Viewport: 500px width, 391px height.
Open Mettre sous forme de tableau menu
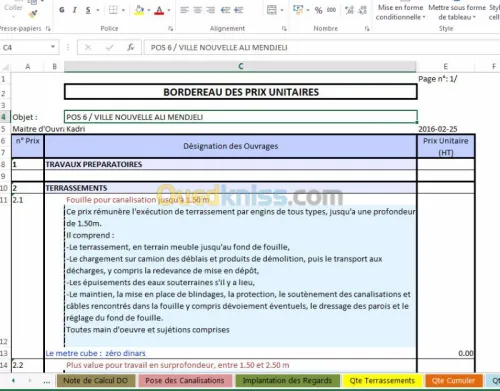click(x=457, y=12)
